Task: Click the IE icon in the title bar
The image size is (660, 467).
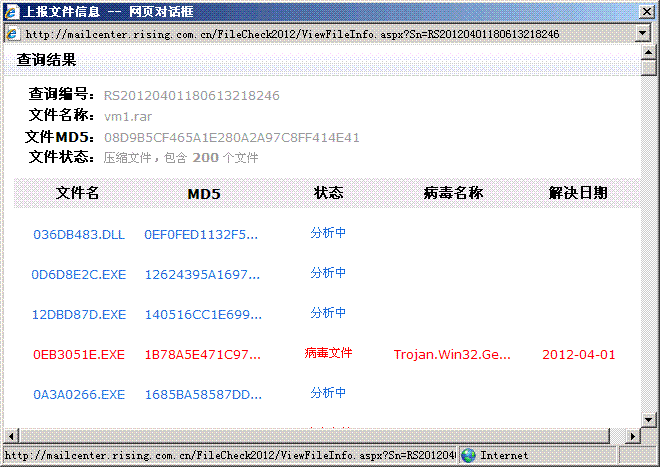Action: (11, 11)
